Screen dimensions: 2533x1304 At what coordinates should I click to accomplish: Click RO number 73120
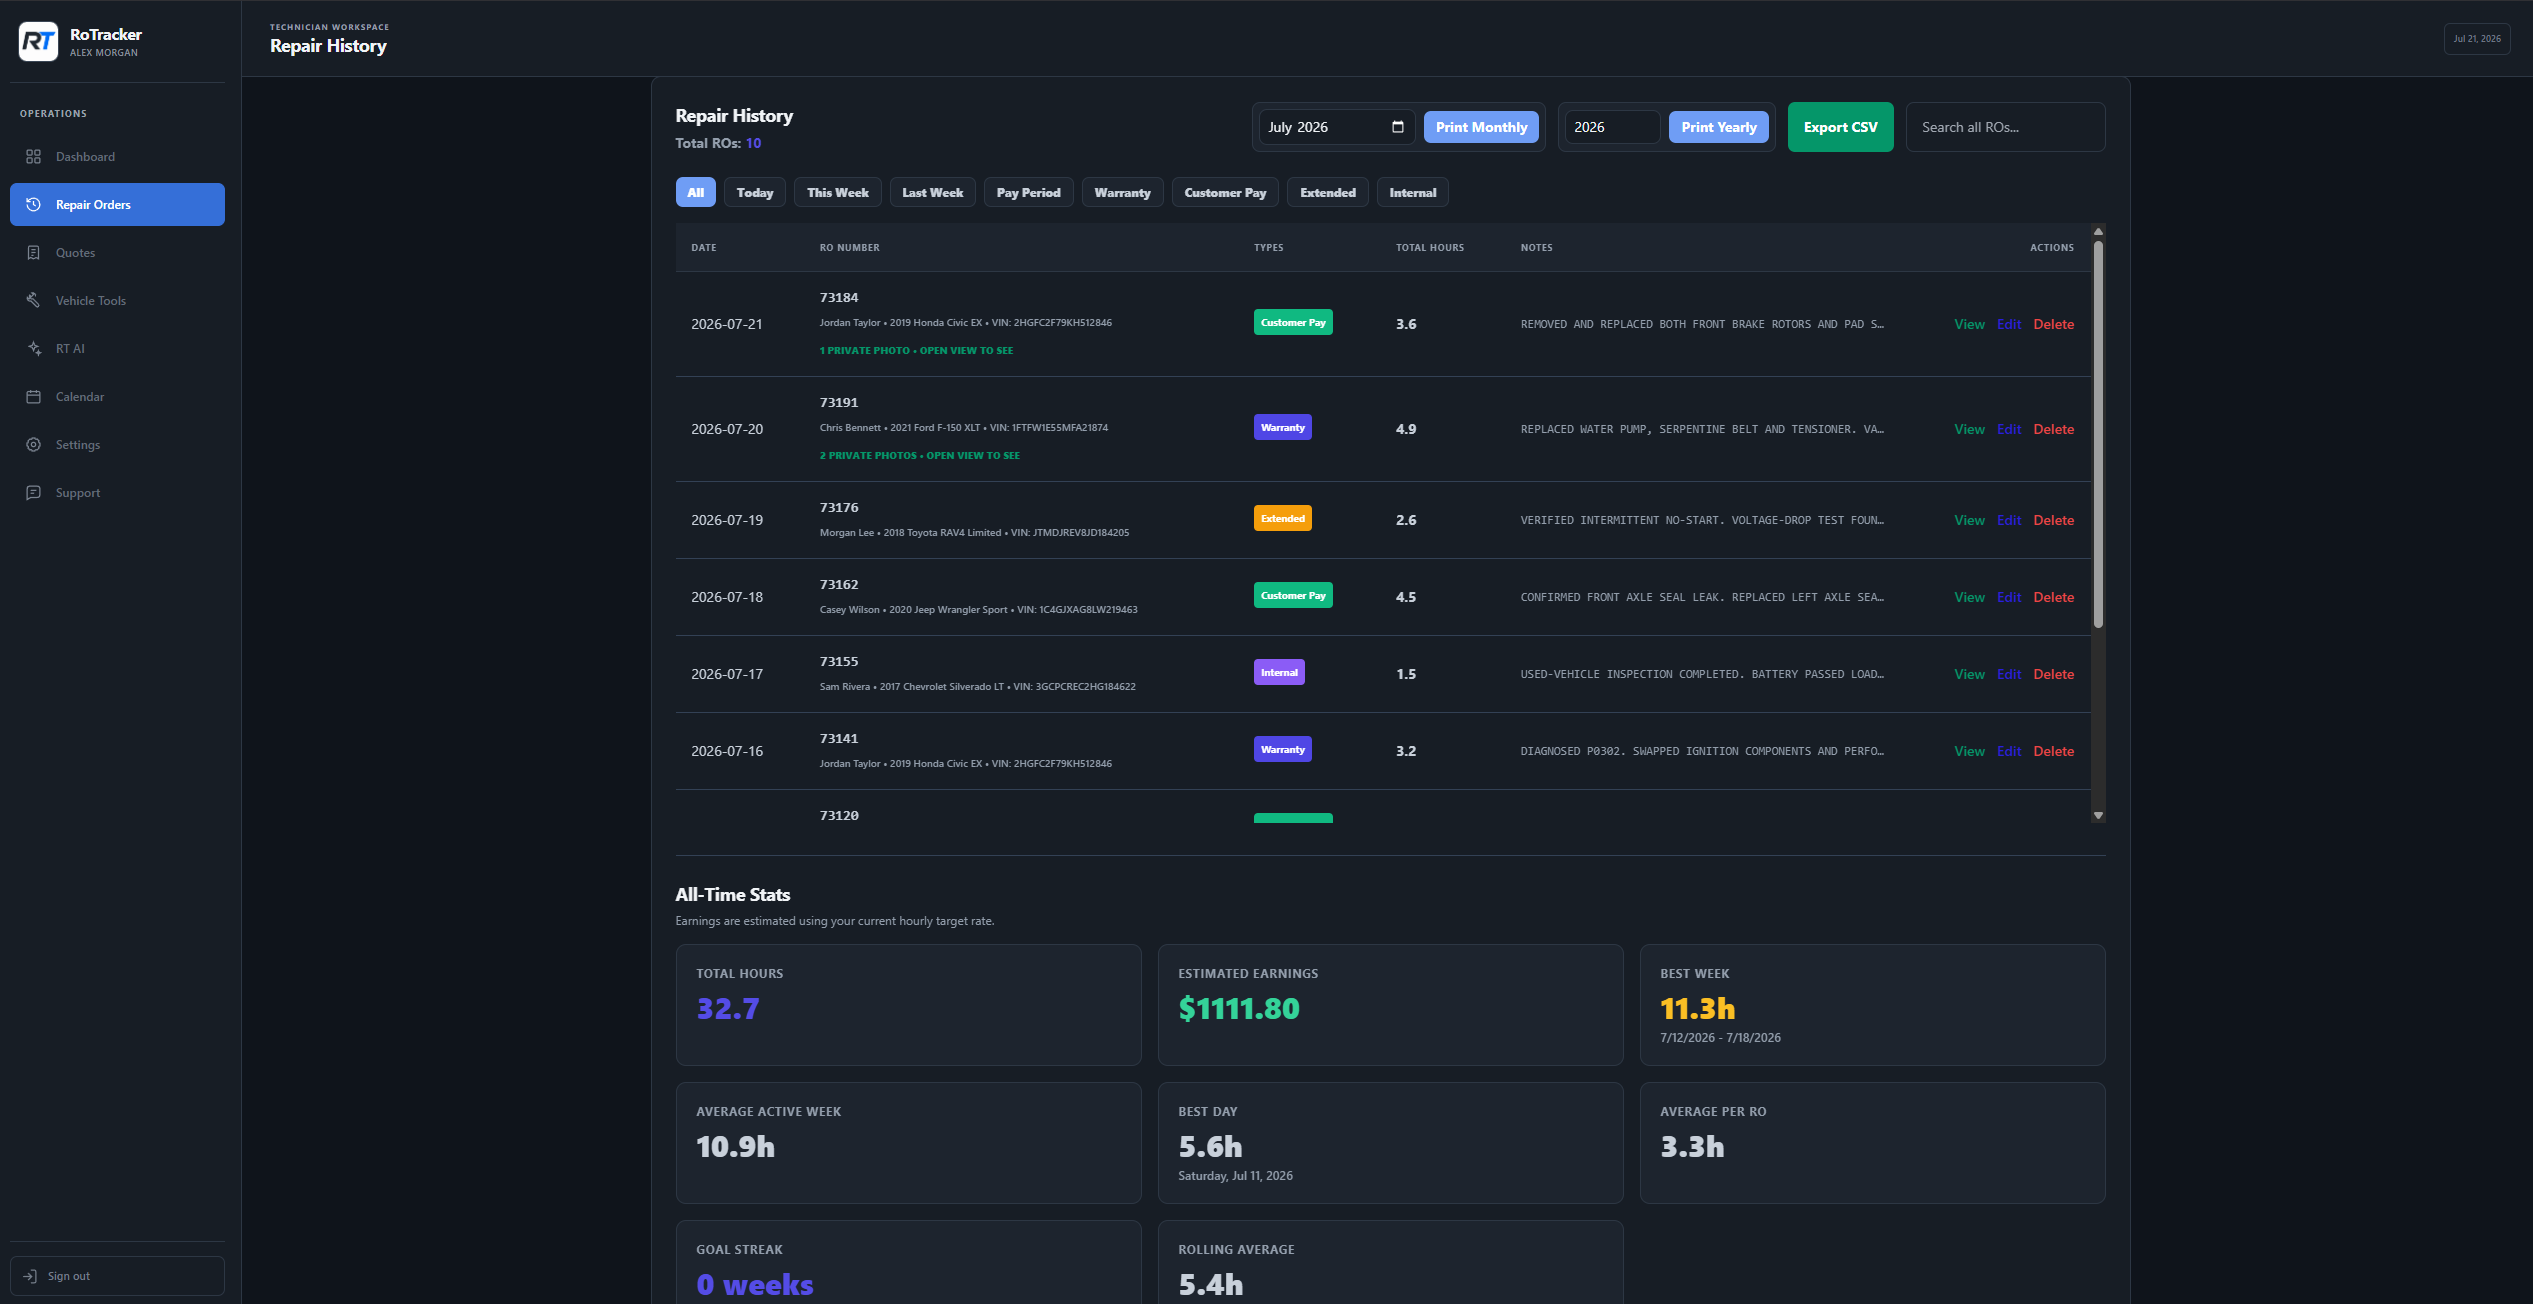(x=839, y=816)
